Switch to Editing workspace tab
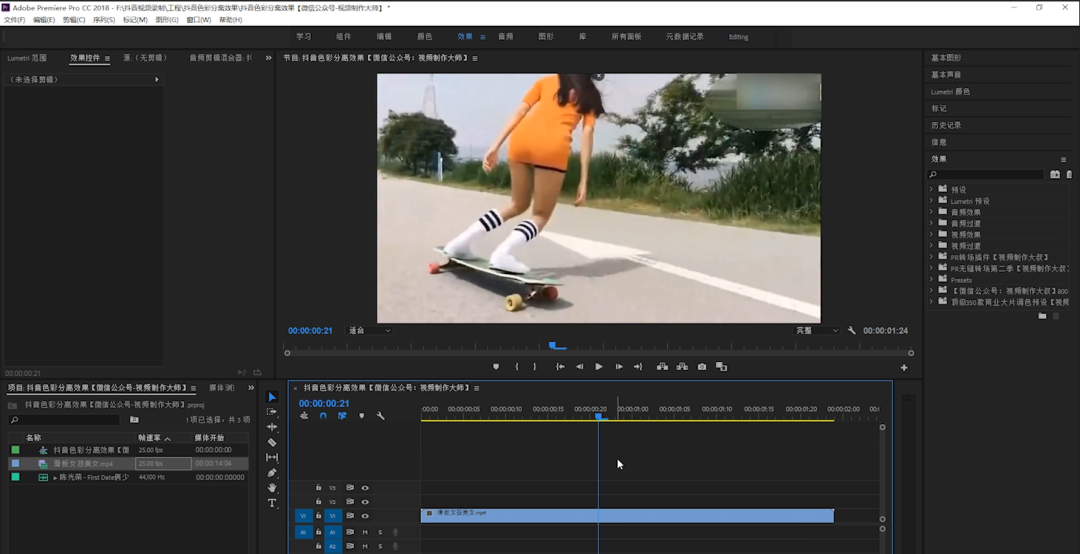Image resolution: width=1080 pixels, height=554 pixels. click(738, 37)
